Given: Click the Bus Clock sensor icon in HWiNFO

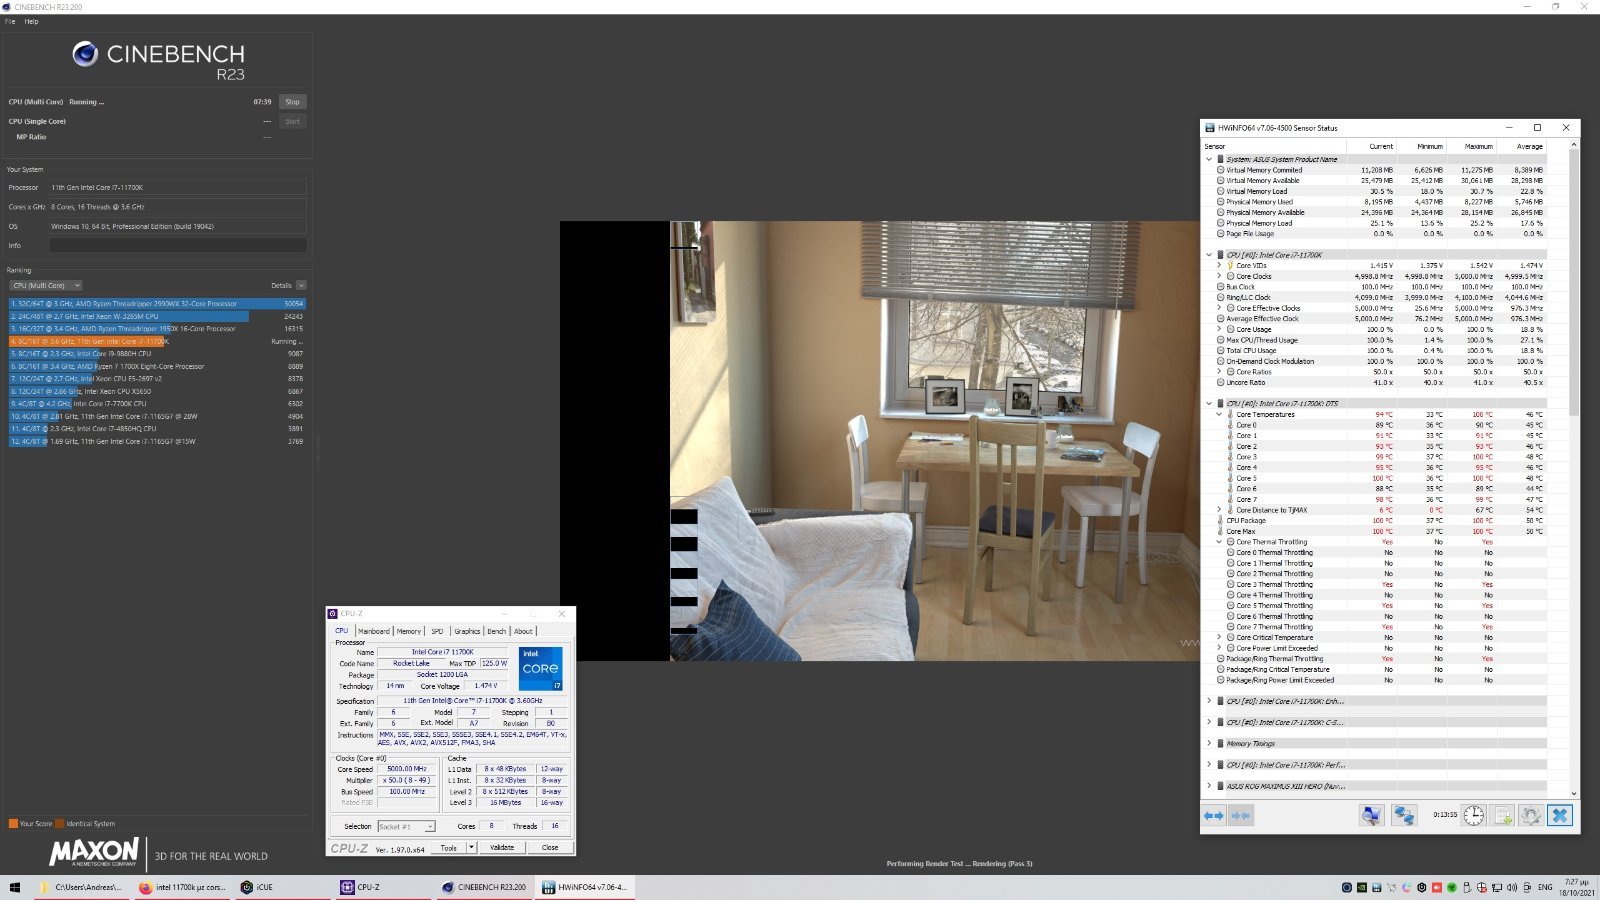Looking at the screenshot, I should click(x=1220, y=287).
